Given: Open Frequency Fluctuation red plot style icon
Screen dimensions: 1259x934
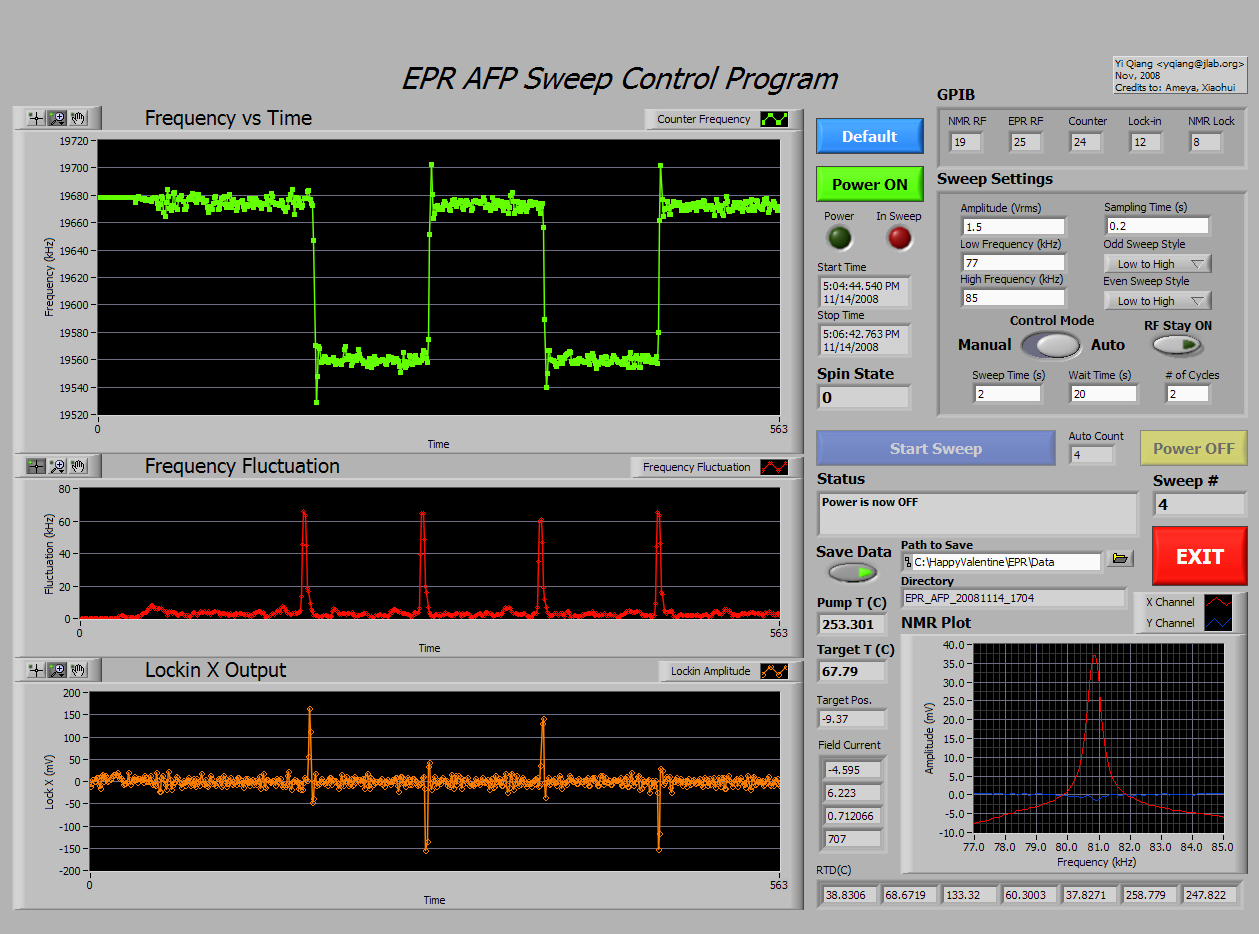Looking at the screenshot, I should point(774,467).
